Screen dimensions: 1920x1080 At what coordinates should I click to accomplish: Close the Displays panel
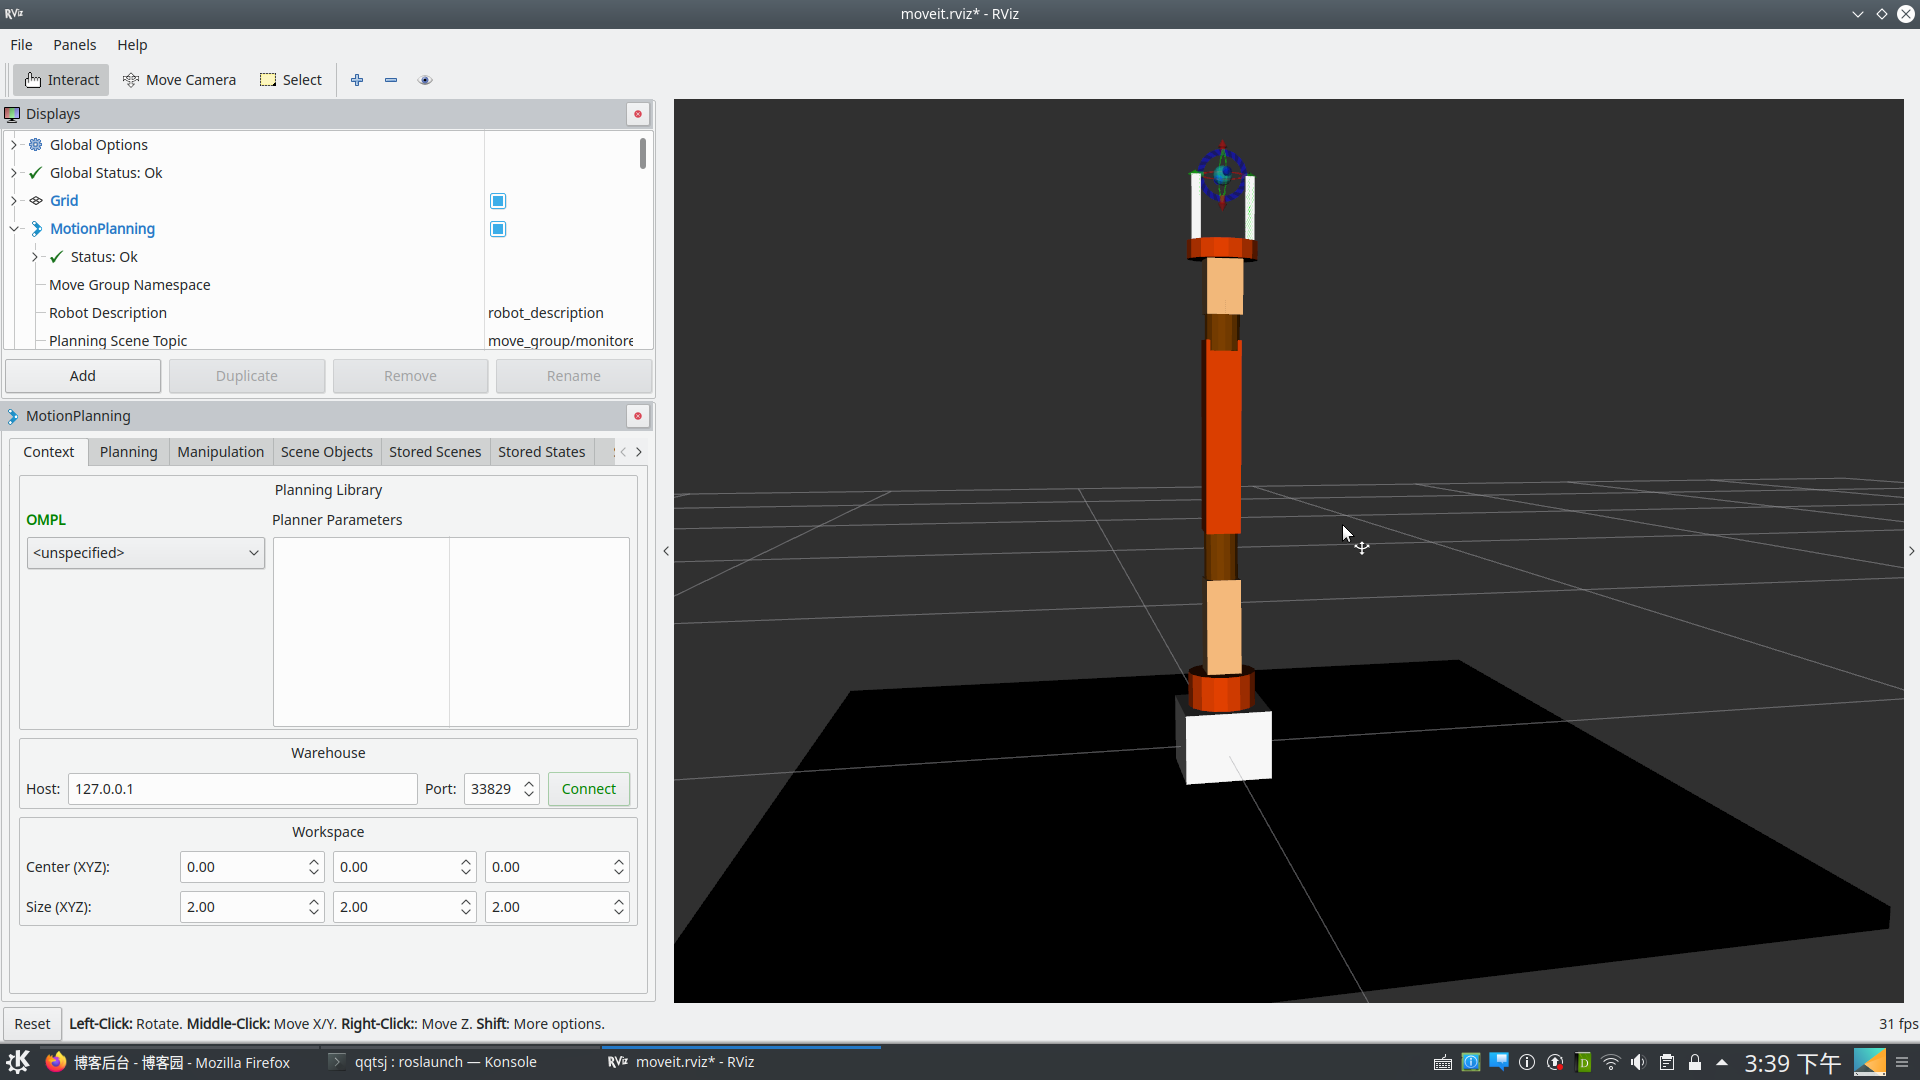[638, 114]
